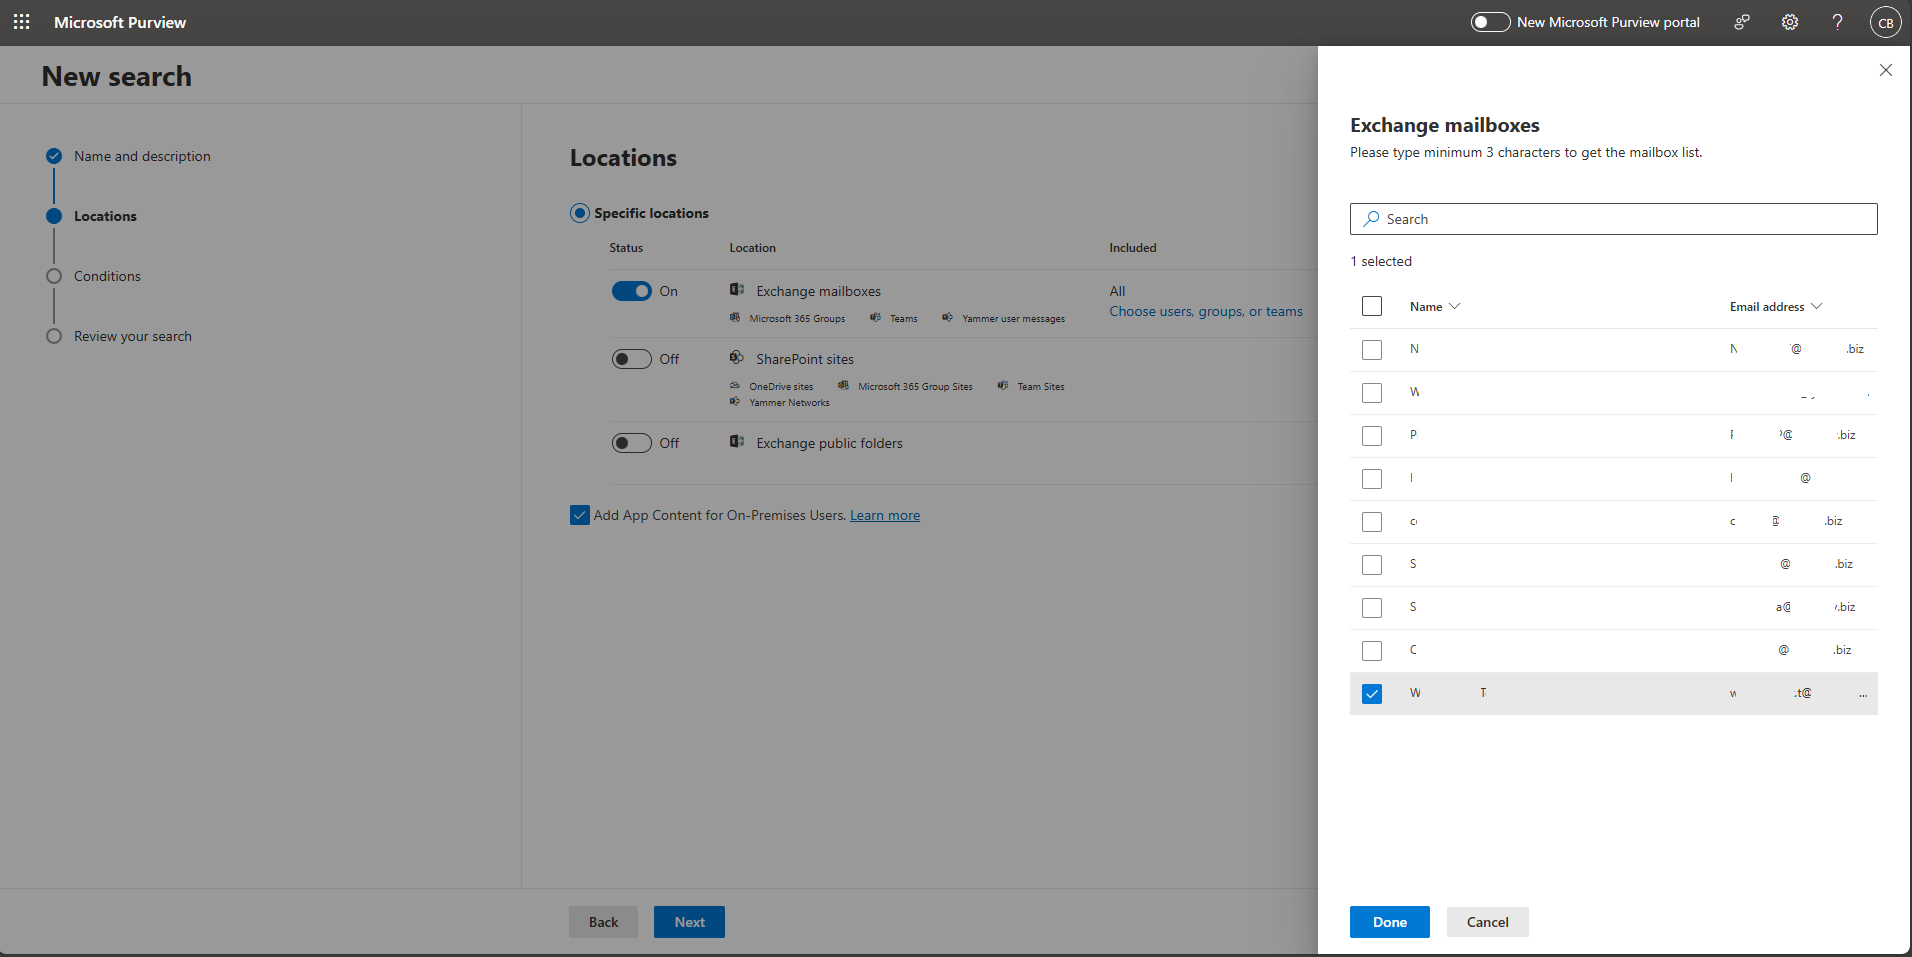Toggle the New Microsoft Purview portal switch
The height and width of the screenshot is (957, 1912).
coord(1490,22)
